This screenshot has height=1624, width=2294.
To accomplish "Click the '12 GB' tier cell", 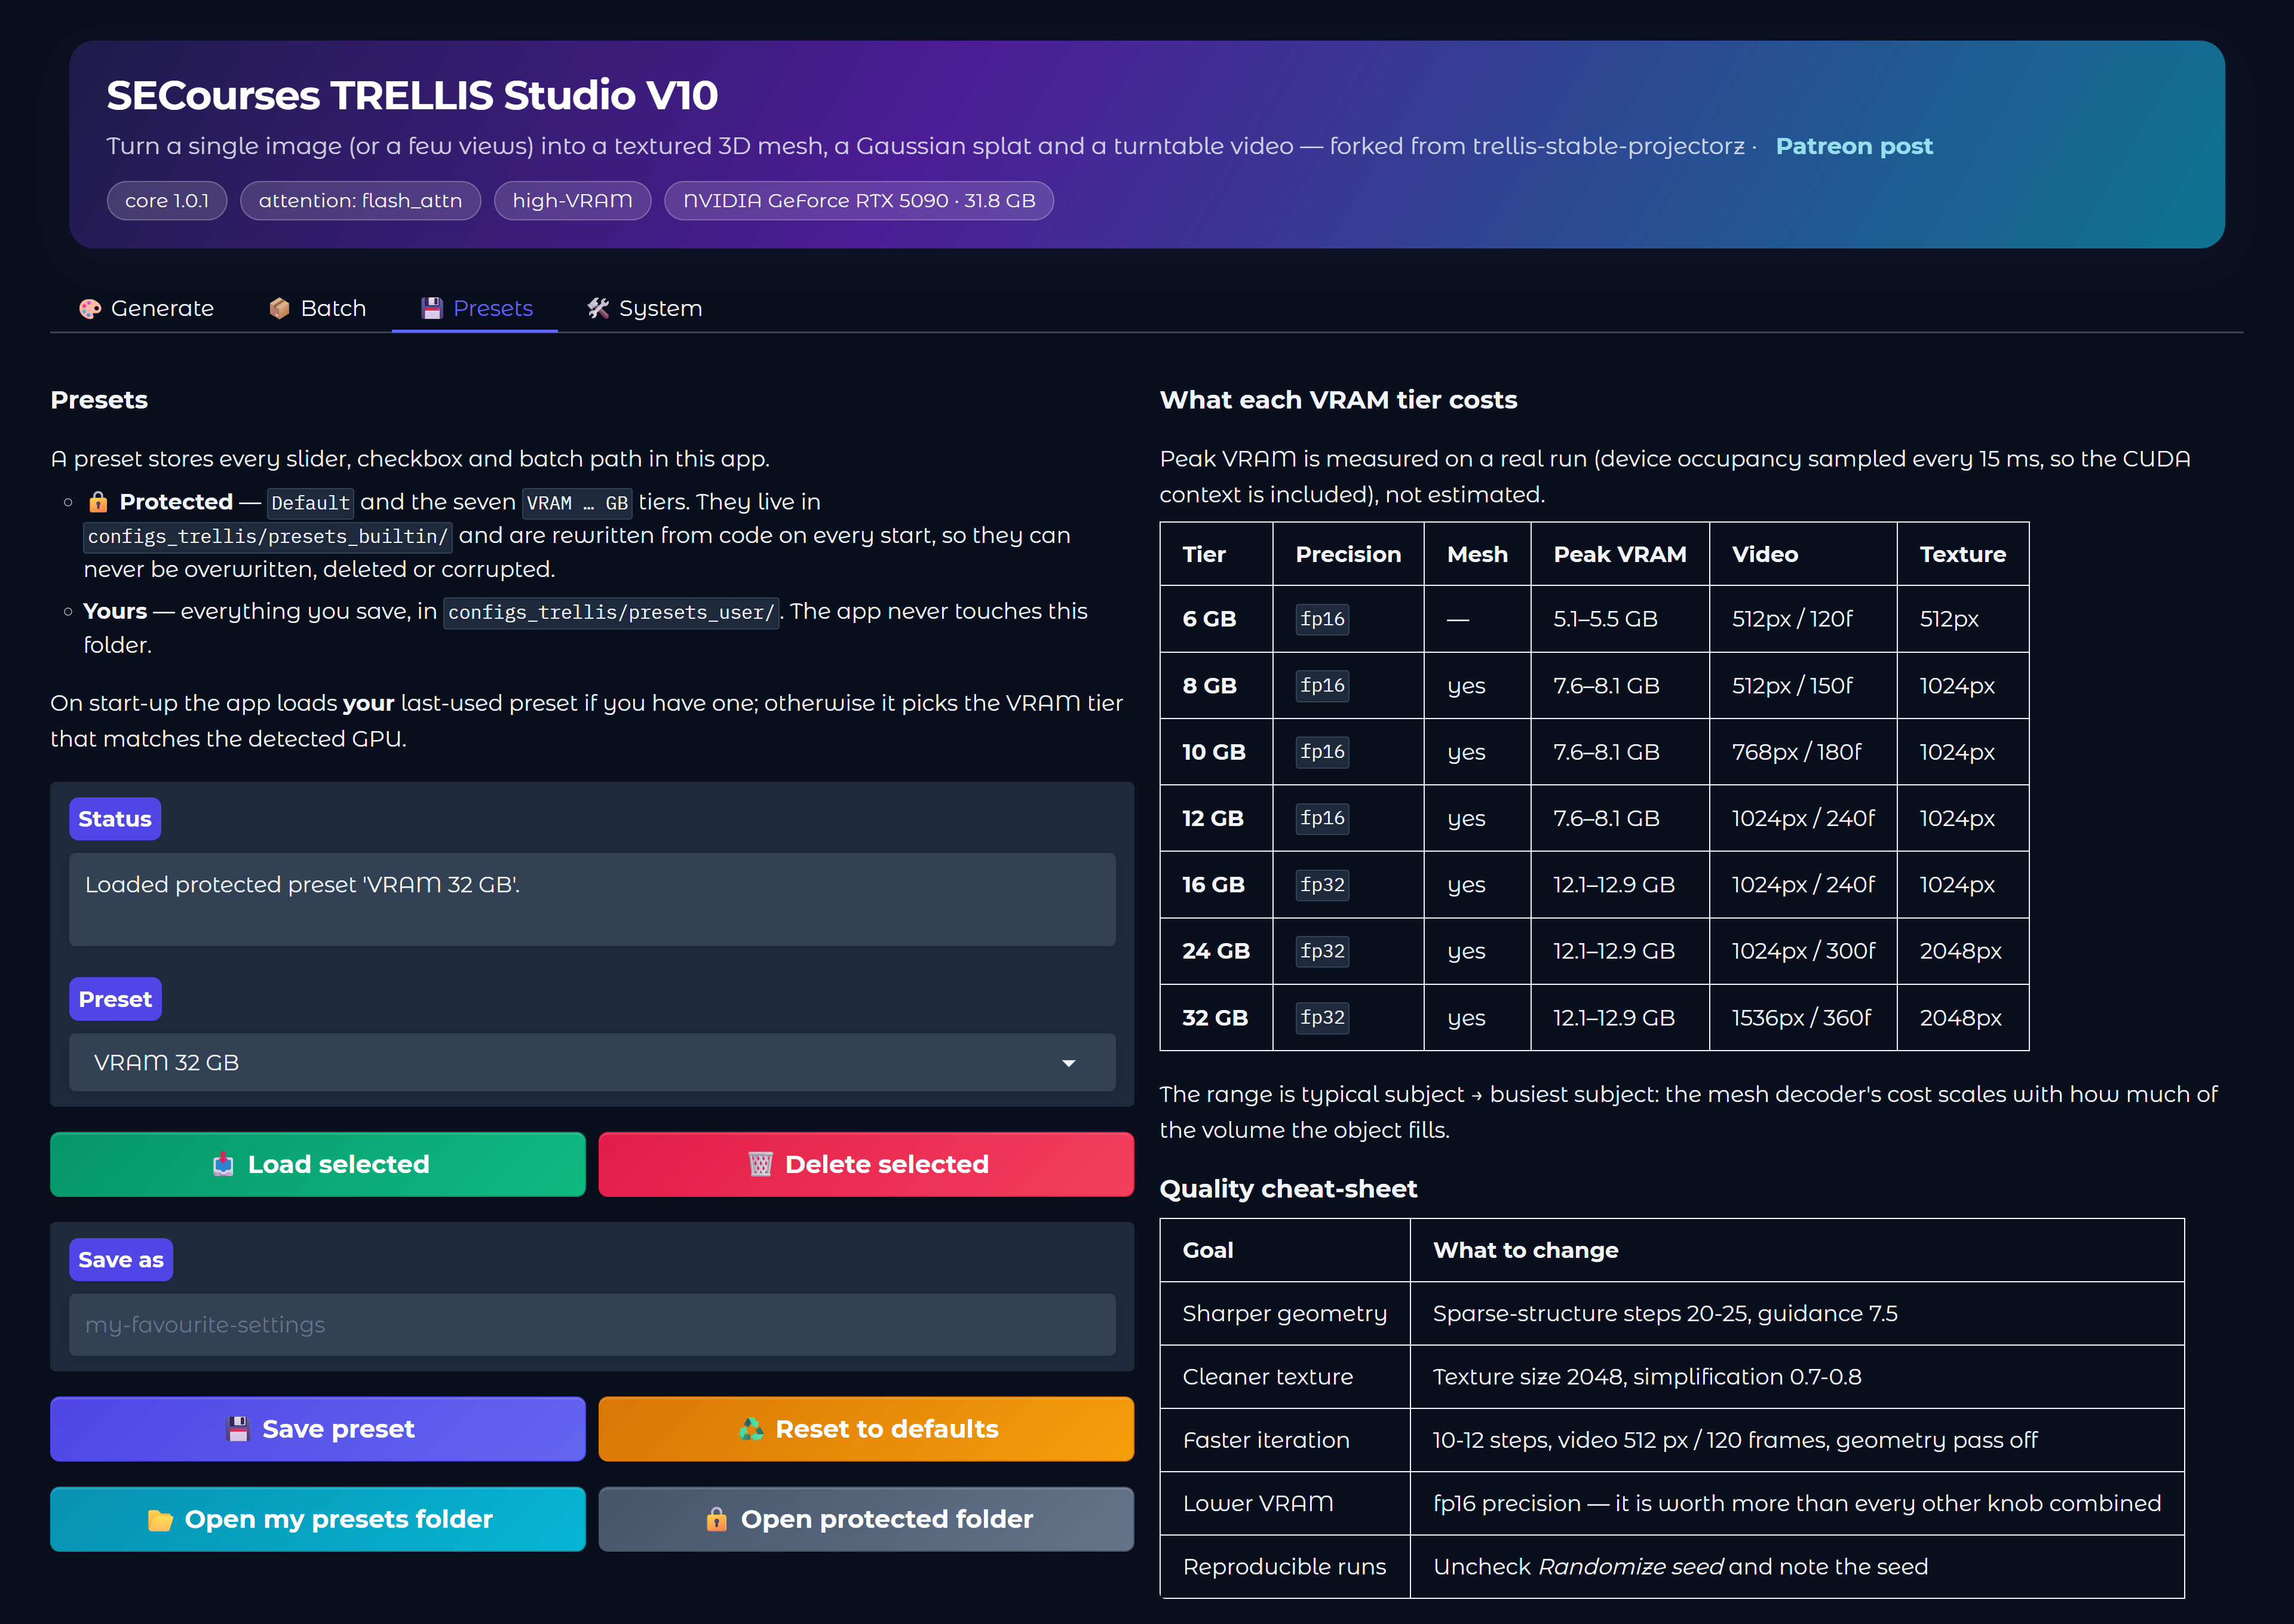I will (x=1216, y=818).
